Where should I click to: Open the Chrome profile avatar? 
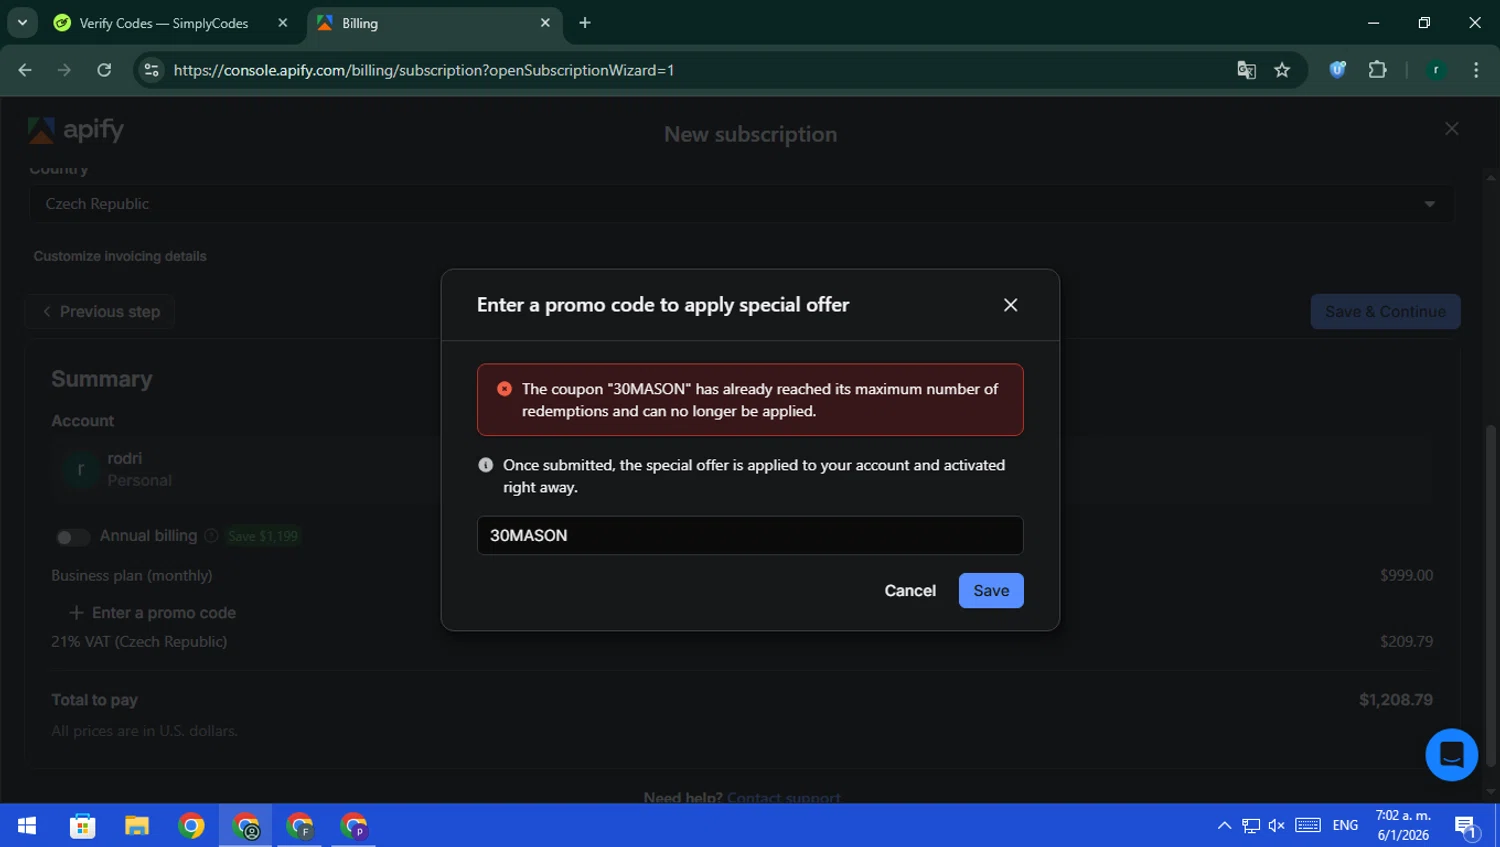1436,70
